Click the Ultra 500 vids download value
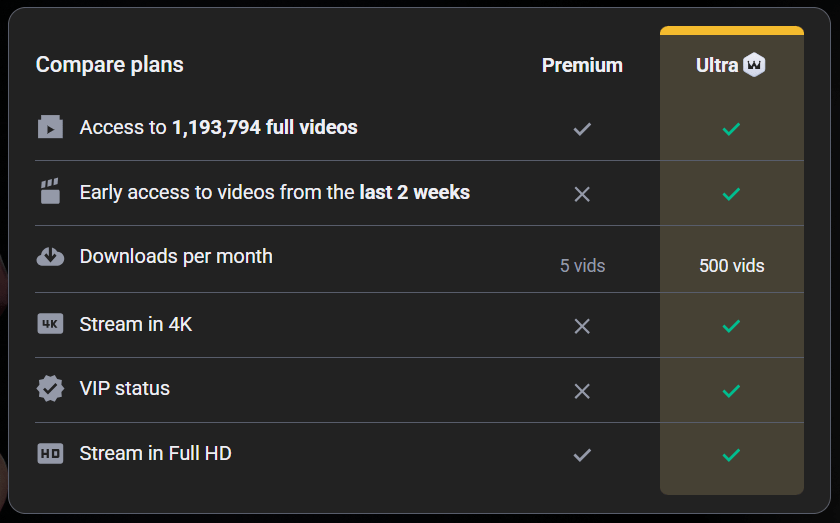Viewport: 840px width, 523px height. tap(731, 266)
